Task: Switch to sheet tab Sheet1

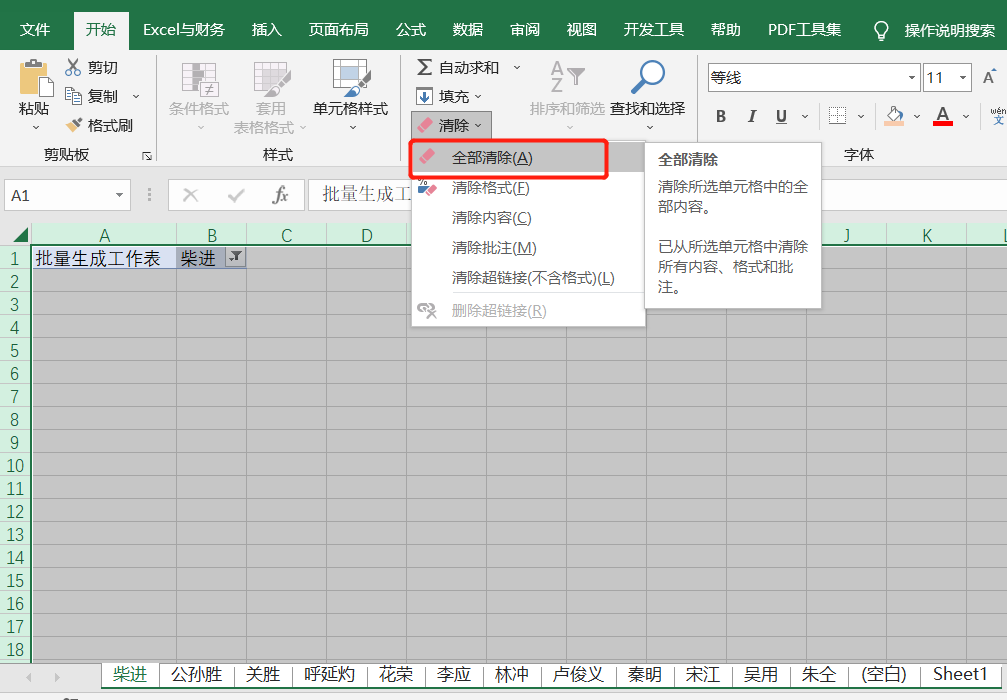Action: [960, 674]
